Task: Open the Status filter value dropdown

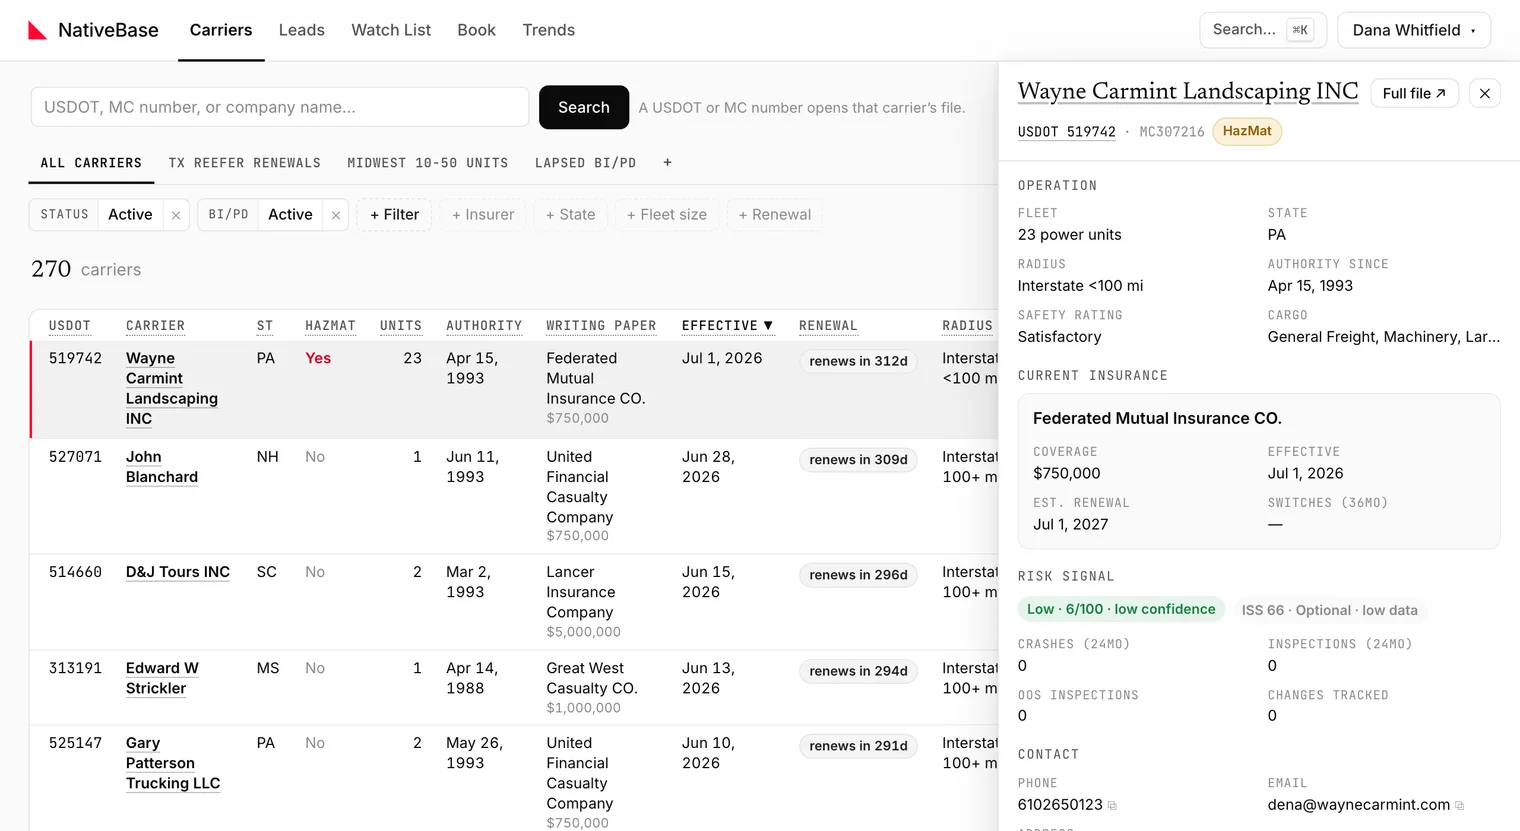Action: pos(130,215)
